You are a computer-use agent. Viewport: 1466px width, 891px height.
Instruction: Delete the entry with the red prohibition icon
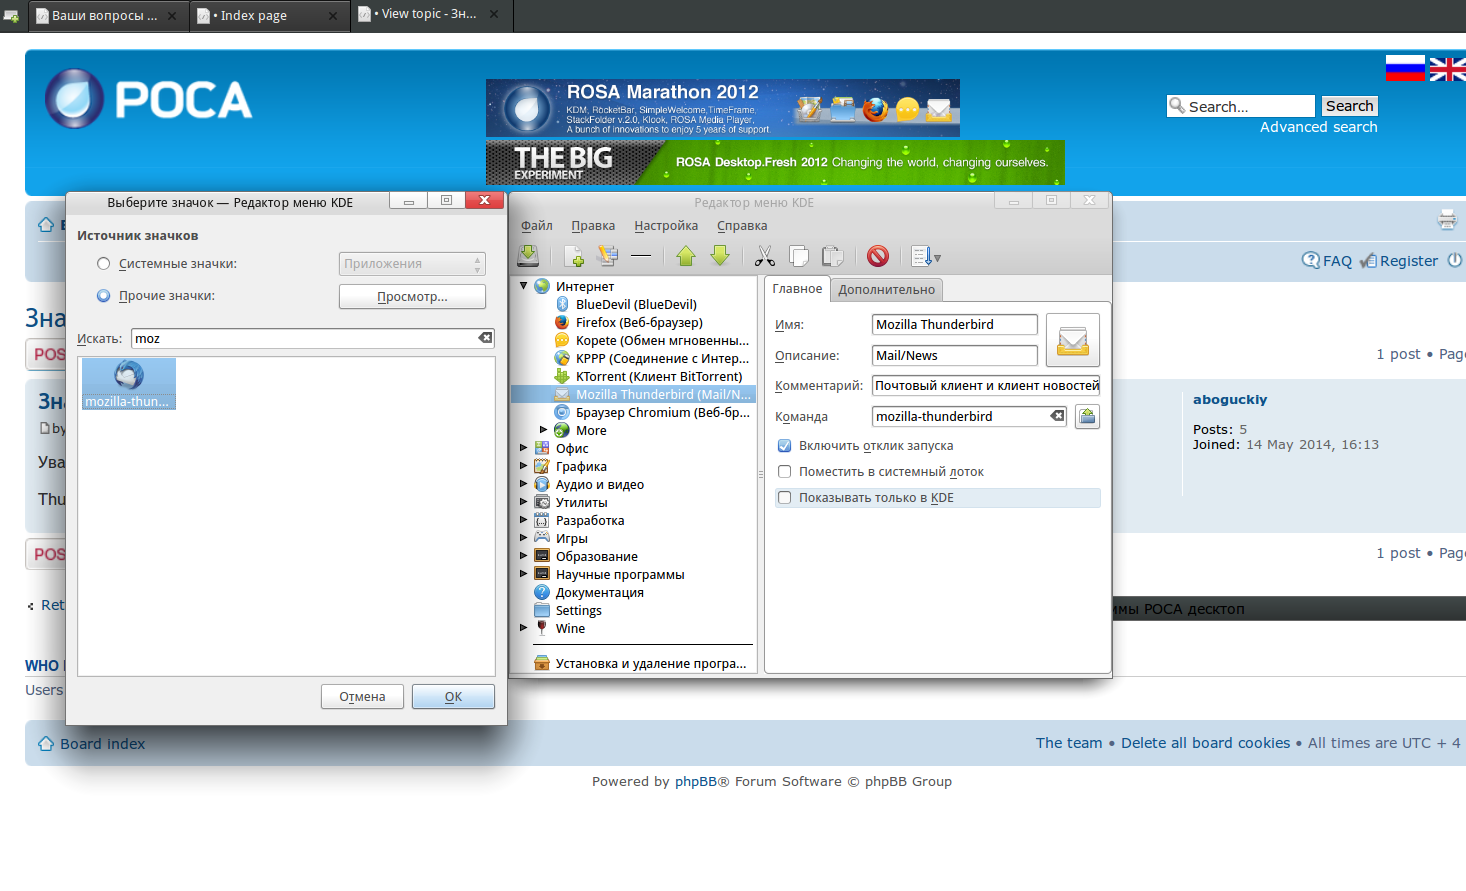click(x=878, y=256)
